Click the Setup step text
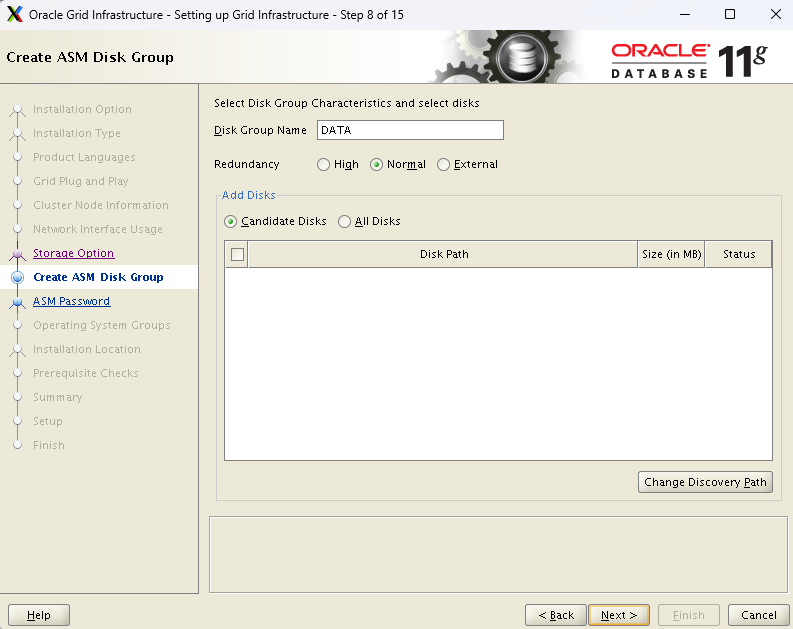This screenshot has width=793, height=629. pyautogui.click(x=48, y=421)
